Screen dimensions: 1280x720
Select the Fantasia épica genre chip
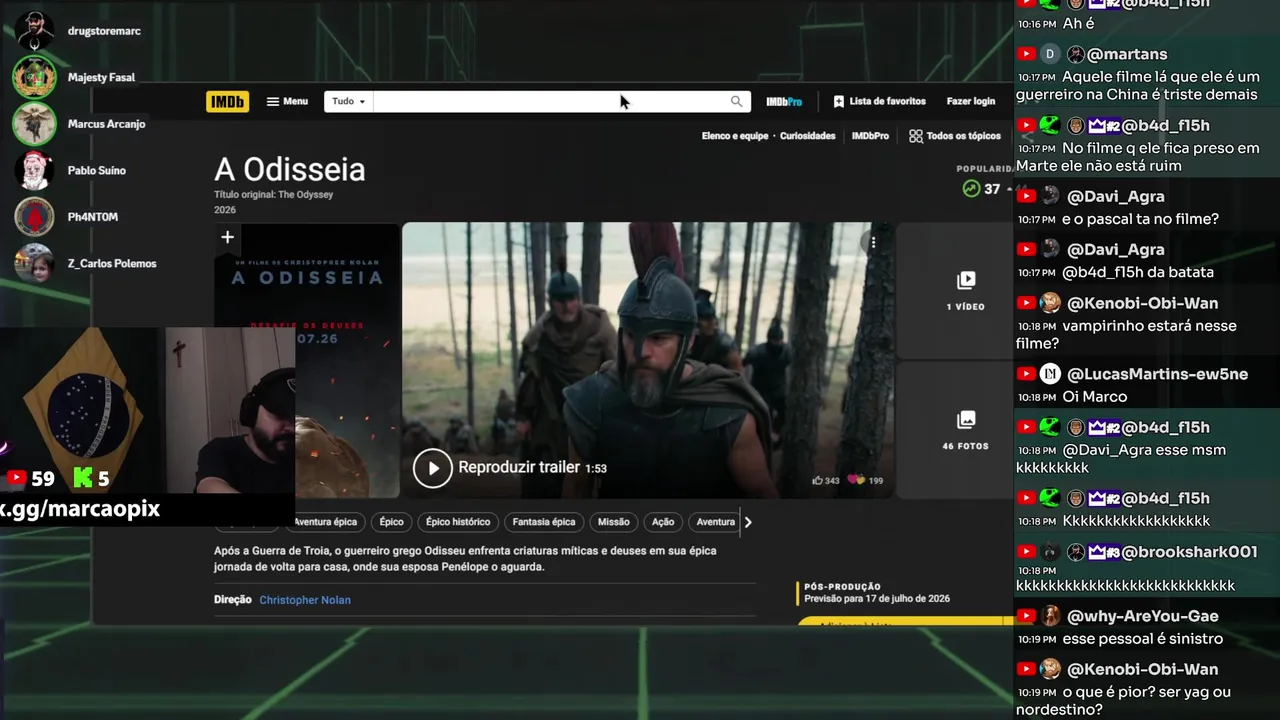click(544, 522)
